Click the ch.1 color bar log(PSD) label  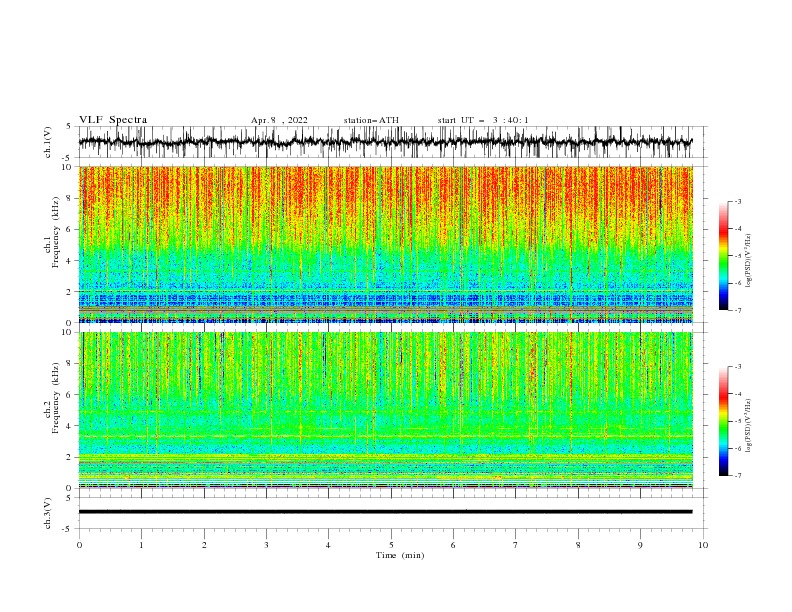point(749,261)
